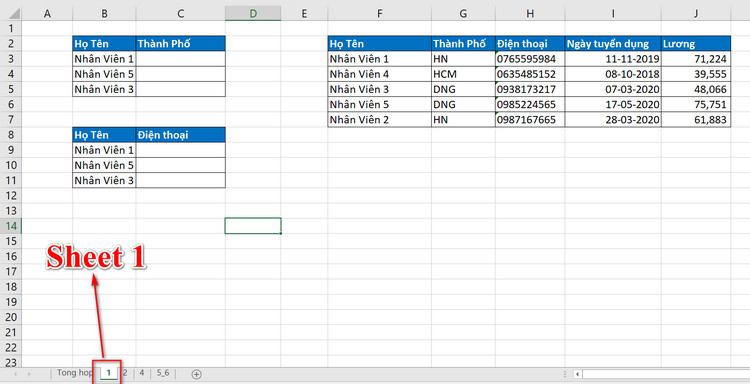Select Nhân Viên 2 in column F
The width and height of the screenshot is (750, 384).
(379, 120)
